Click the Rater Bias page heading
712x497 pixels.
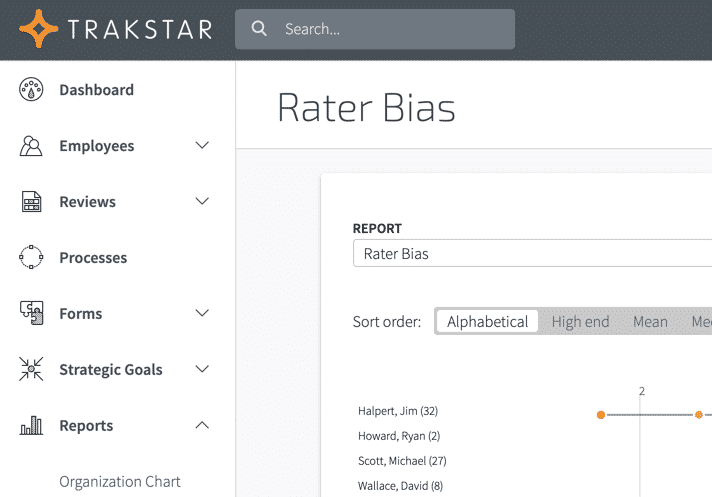[x=366, y=108]
